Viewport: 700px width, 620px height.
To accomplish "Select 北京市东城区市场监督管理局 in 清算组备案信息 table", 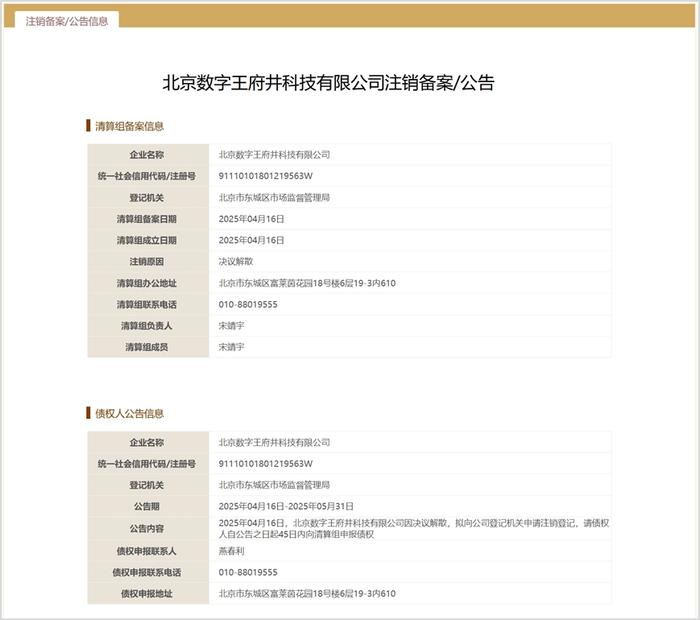I will [274, 197].
